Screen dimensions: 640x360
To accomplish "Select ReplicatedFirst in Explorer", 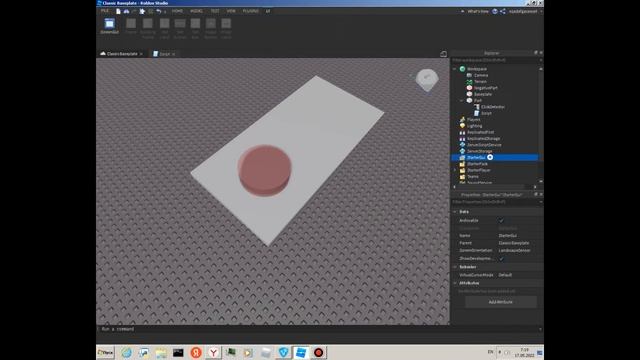I will [480, 132].
